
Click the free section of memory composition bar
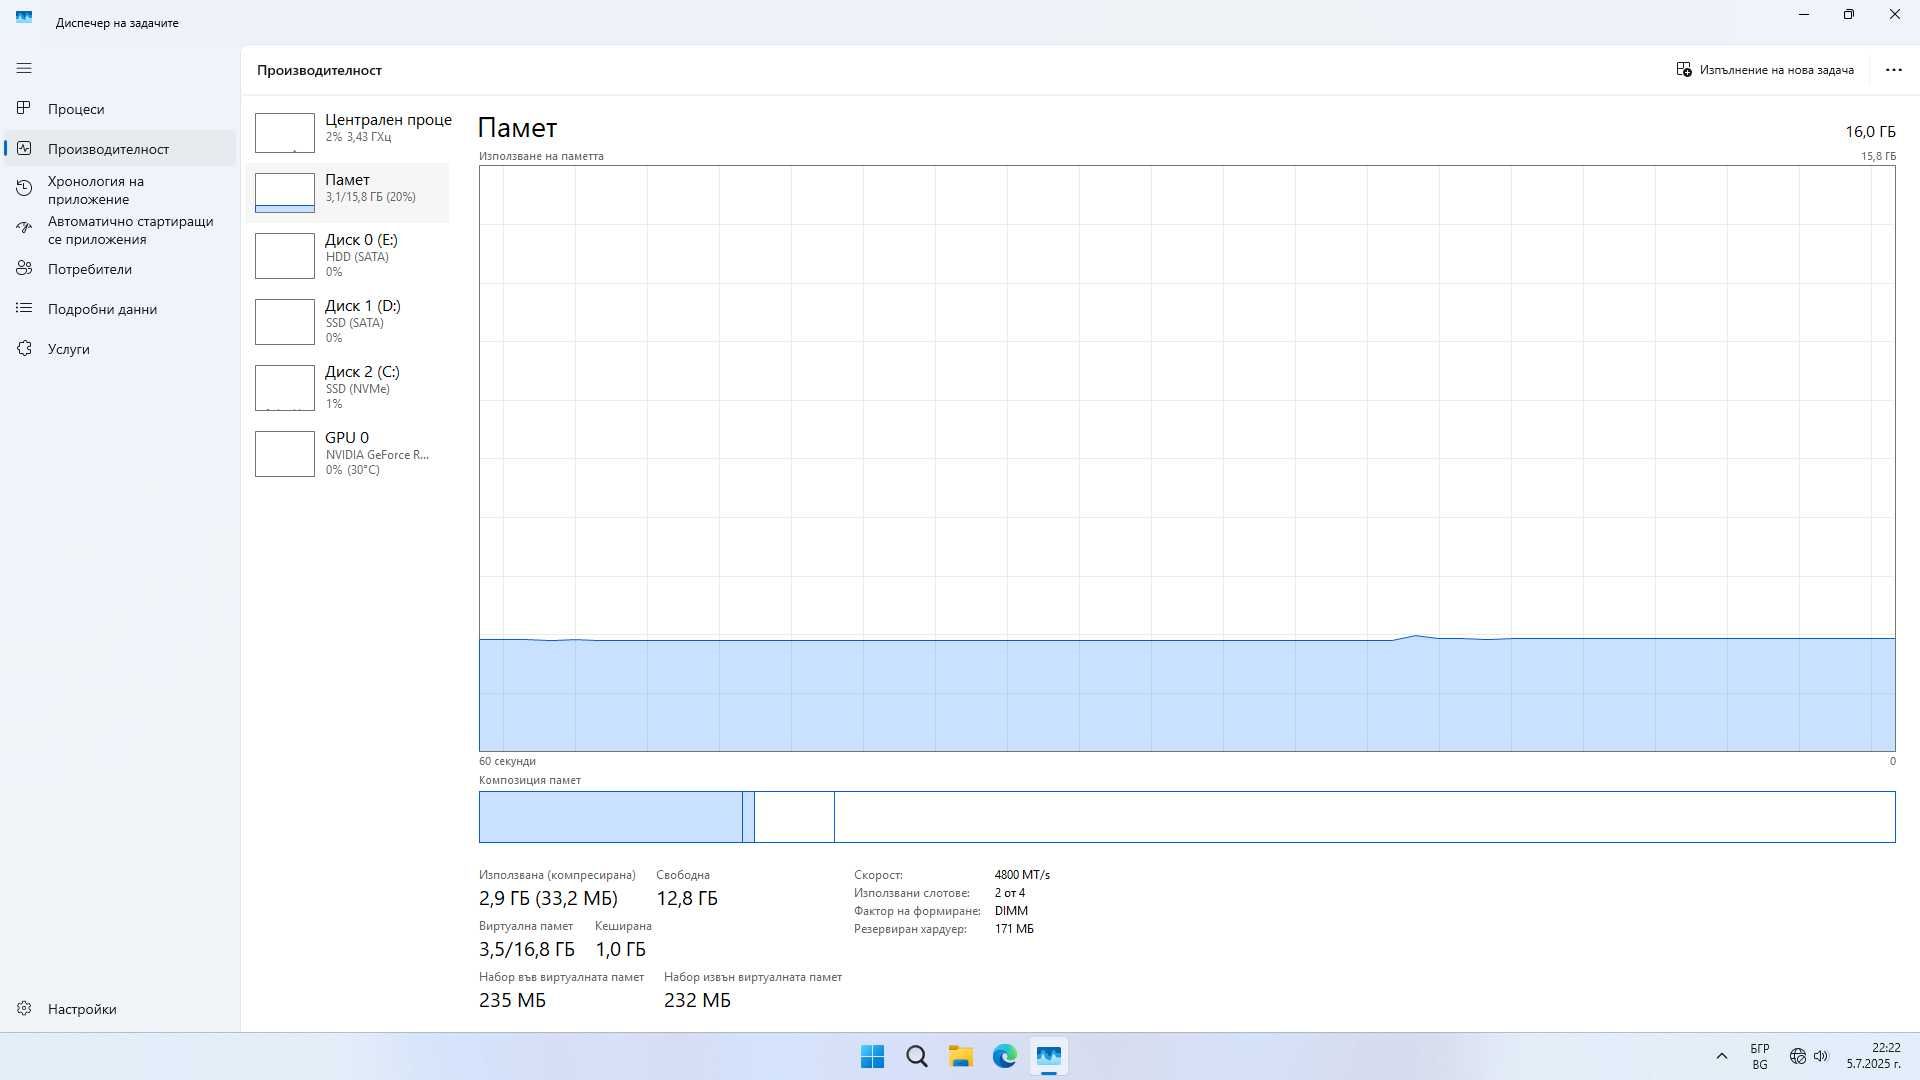pyautogui.click(x=1365, y=817)
